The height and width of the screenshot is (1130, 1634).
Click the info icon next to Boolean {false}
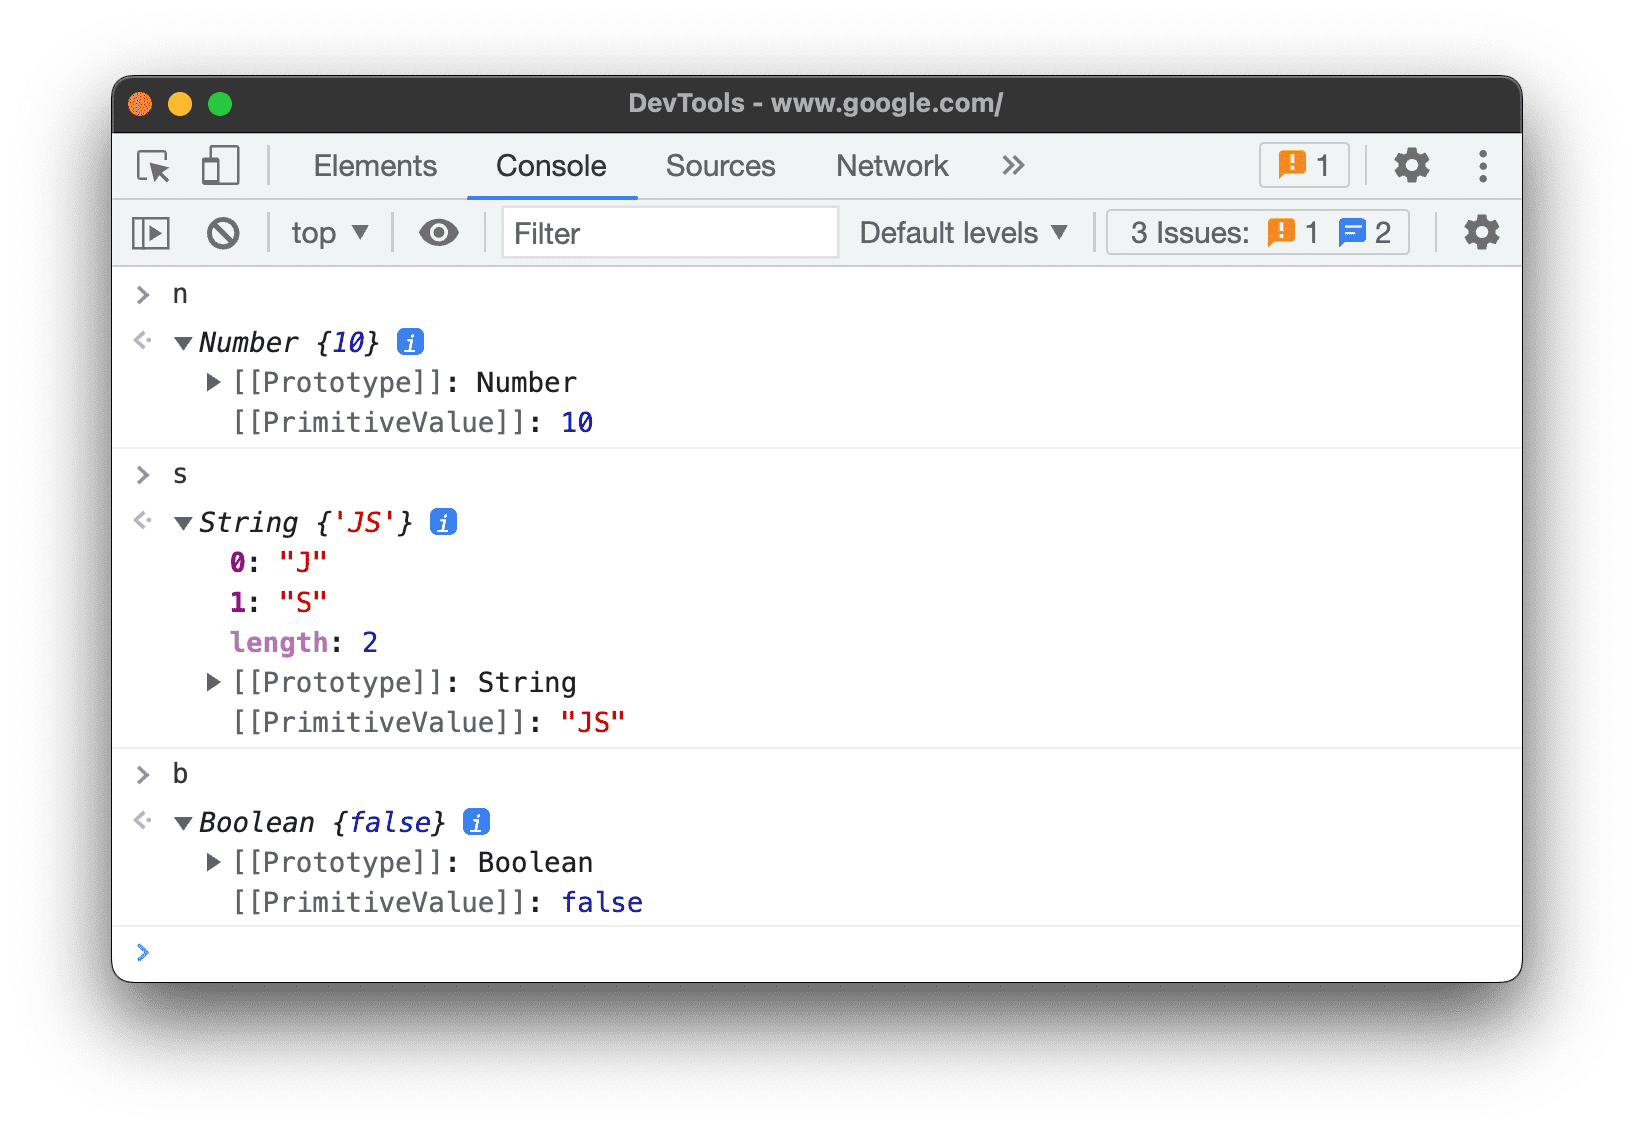click(x=476, y=822)
